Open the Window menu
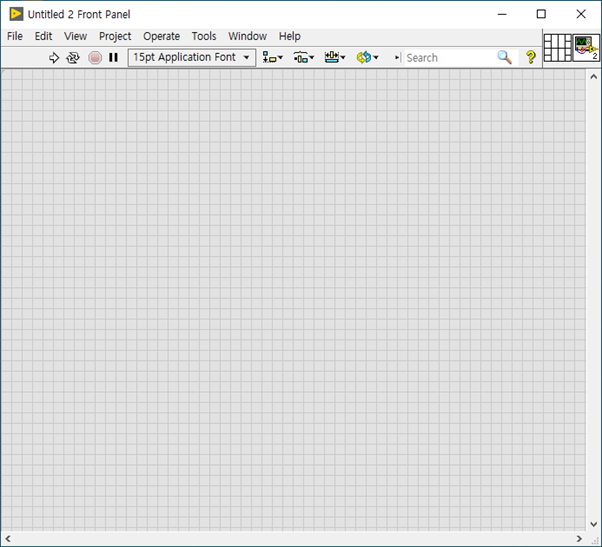The width and height of the screenshot is (602, 547). point(247,36)
